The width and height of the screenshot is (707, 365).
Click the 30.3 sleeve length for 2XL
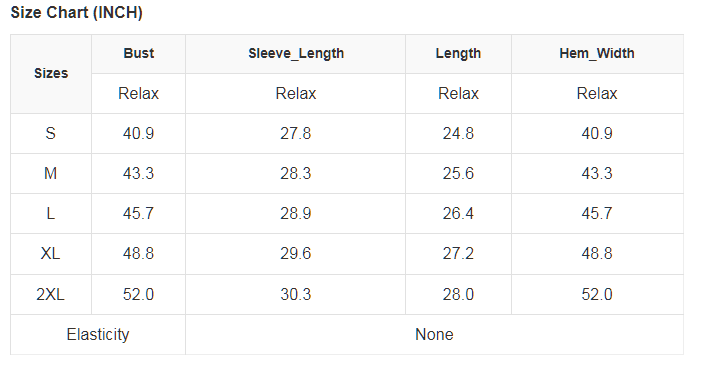pyautogui.click(x=295, y=294)
